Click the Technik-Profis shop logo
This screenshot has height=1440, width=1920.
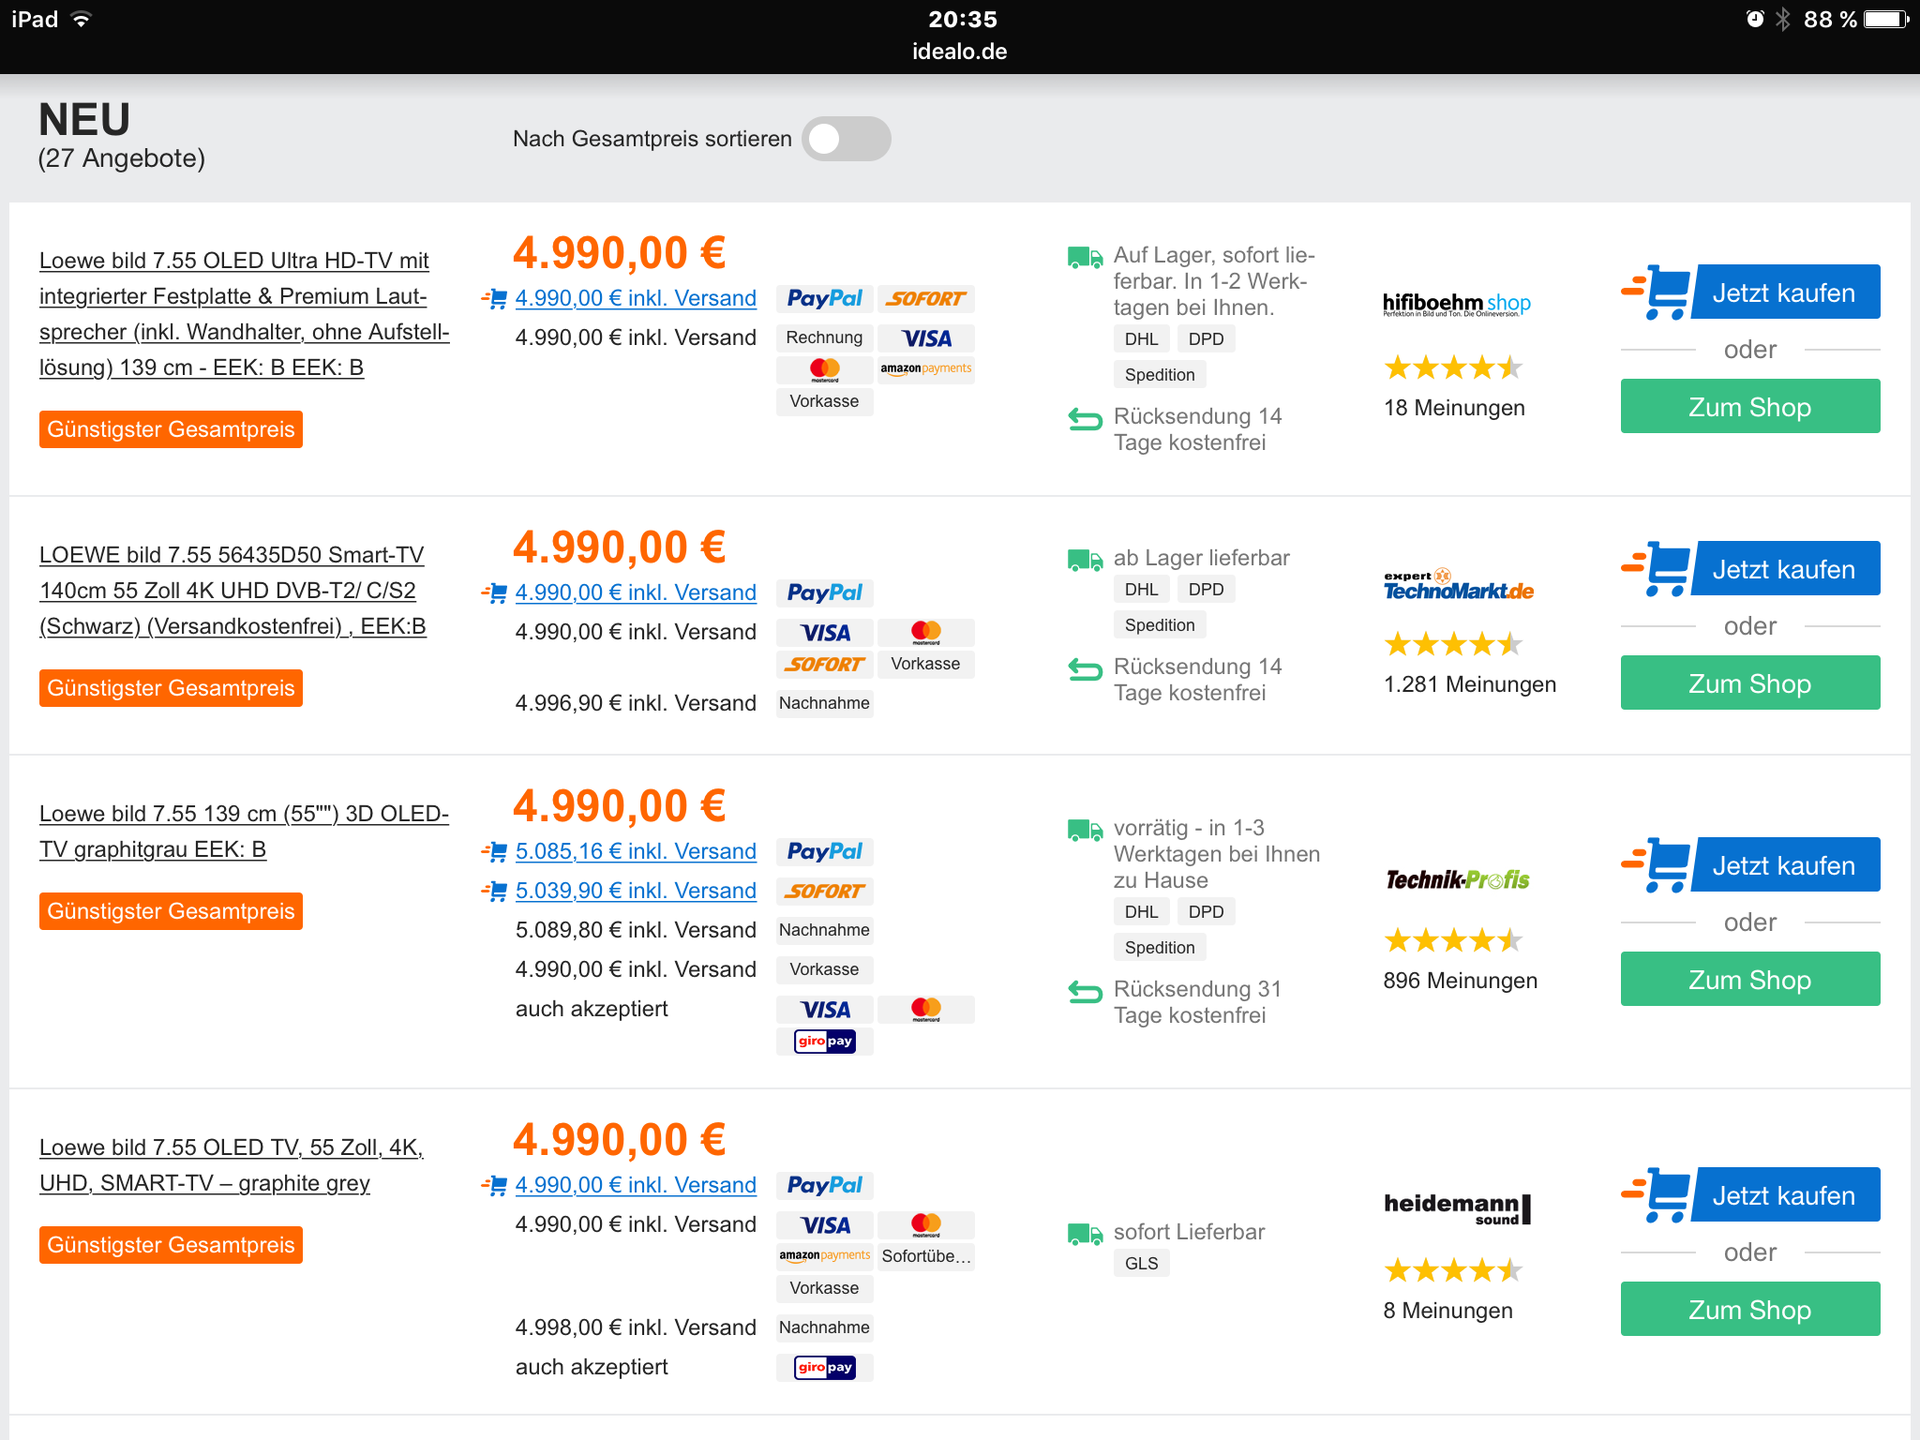1457,880
